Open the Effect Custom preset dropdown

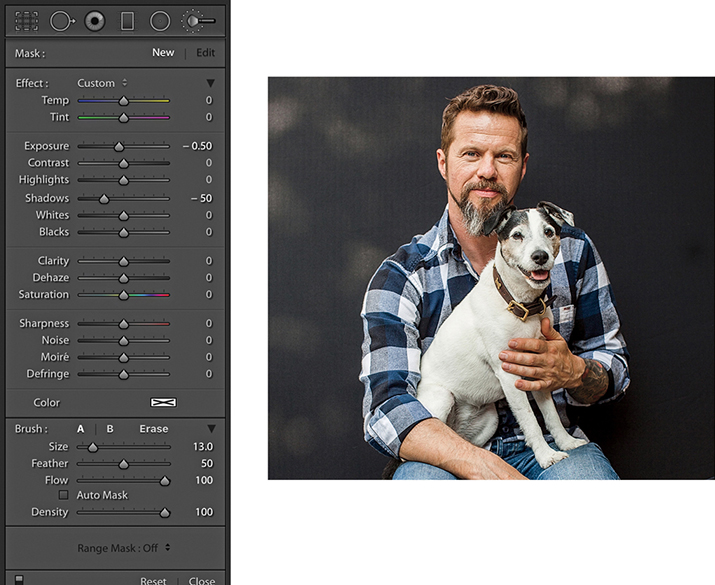[102, 83]
